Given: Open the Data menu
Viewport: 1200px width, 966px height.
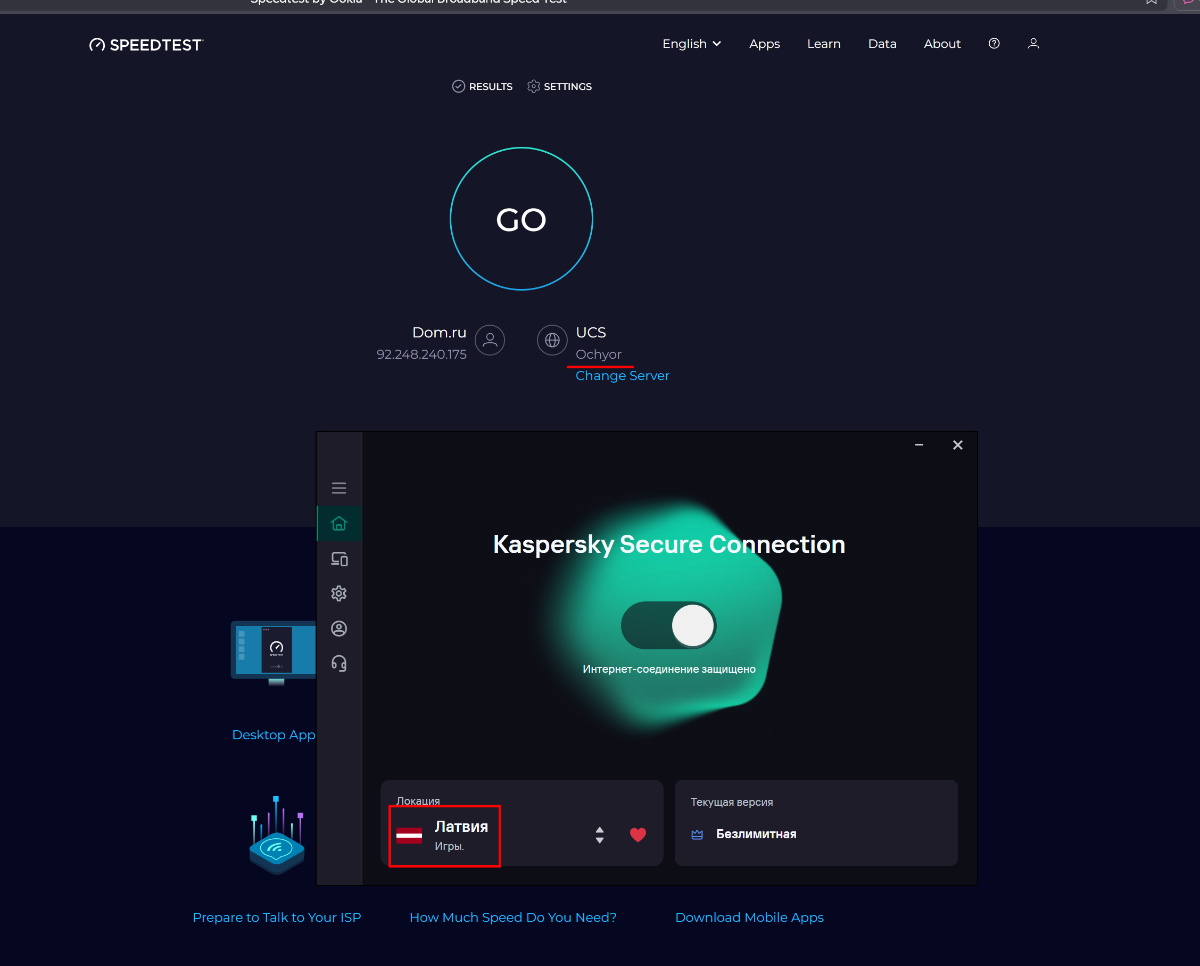Looking at the screenshot, I should [x=882, y=44].
